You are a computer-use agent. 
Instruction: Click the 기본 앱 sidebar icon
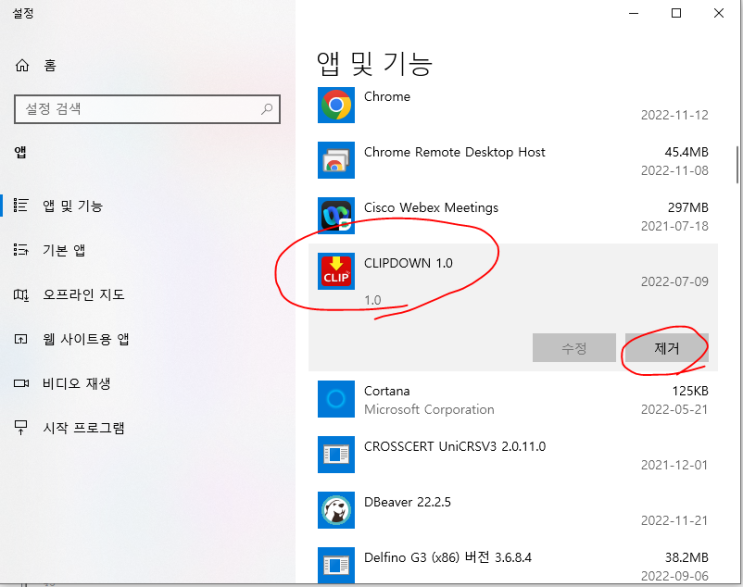(x=21, y=249)
